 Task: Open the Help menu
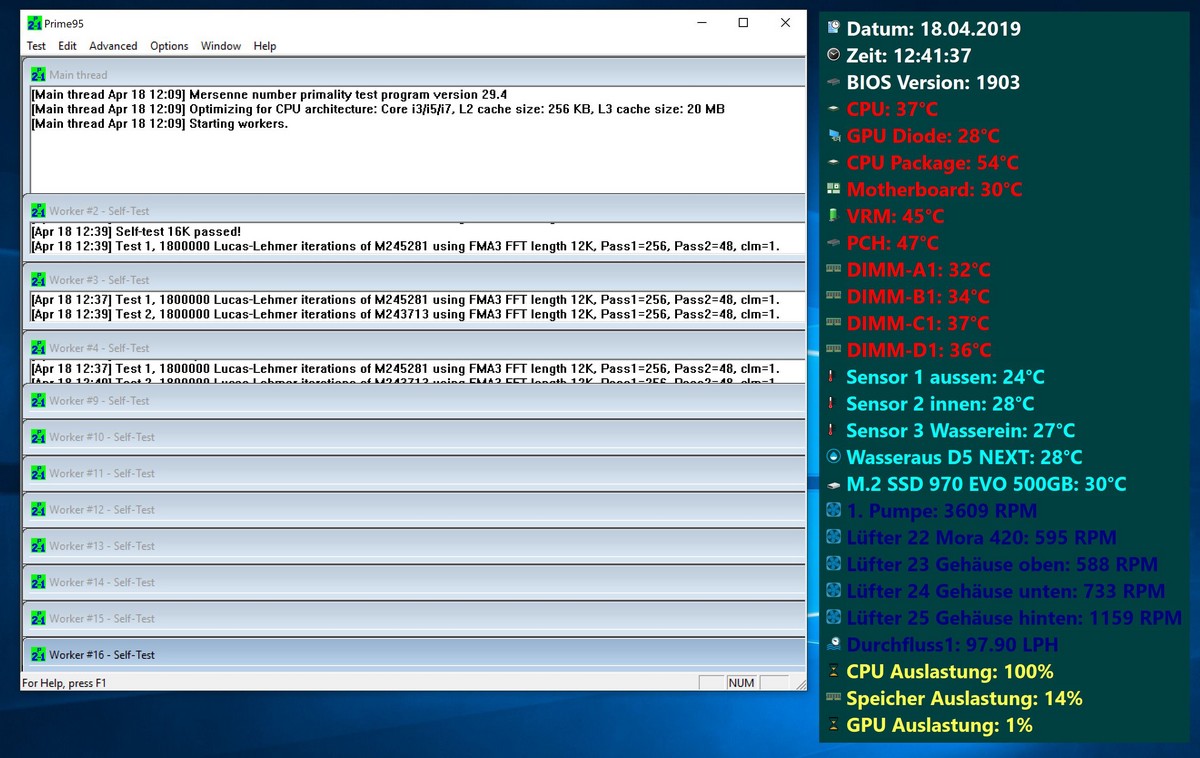[x=265, y=46]
